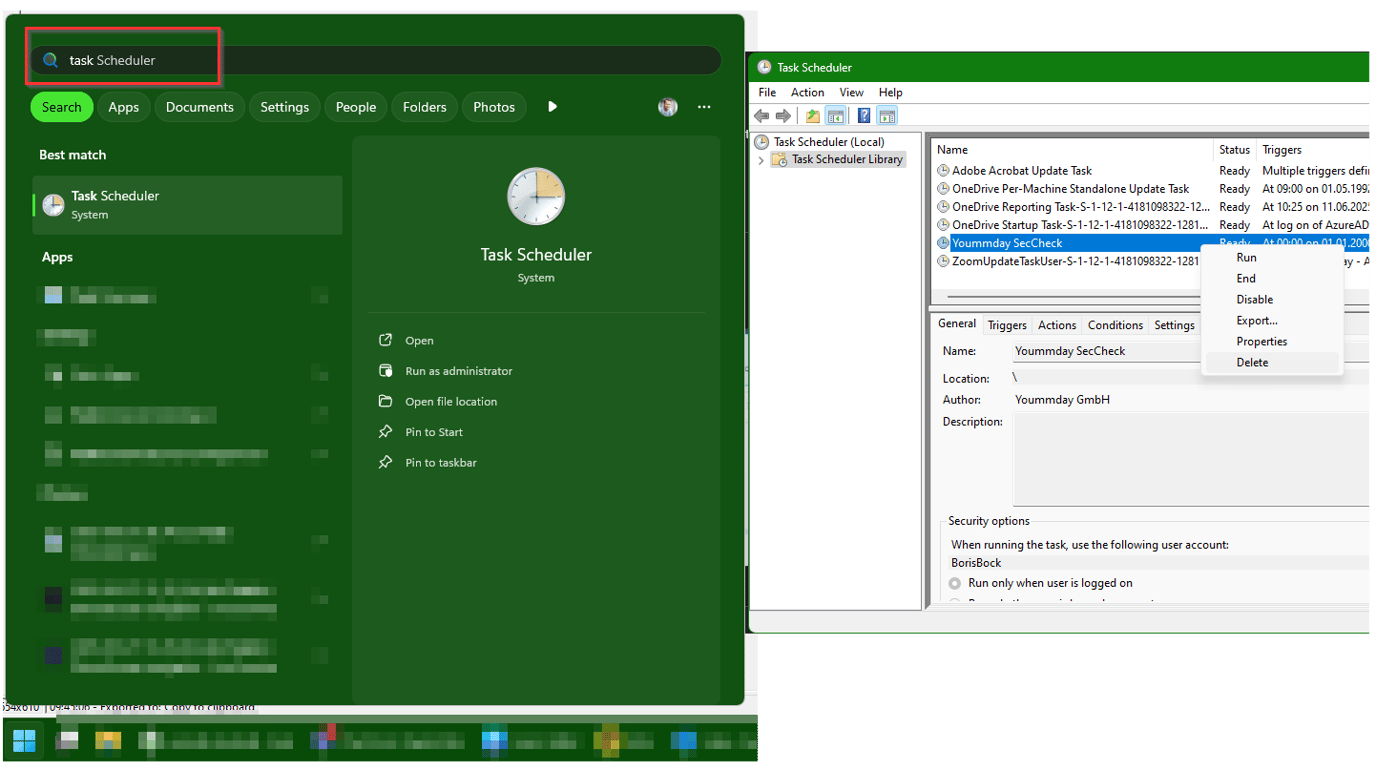Expand the Task Scheduler Library tree node

(x=761, y=160)
